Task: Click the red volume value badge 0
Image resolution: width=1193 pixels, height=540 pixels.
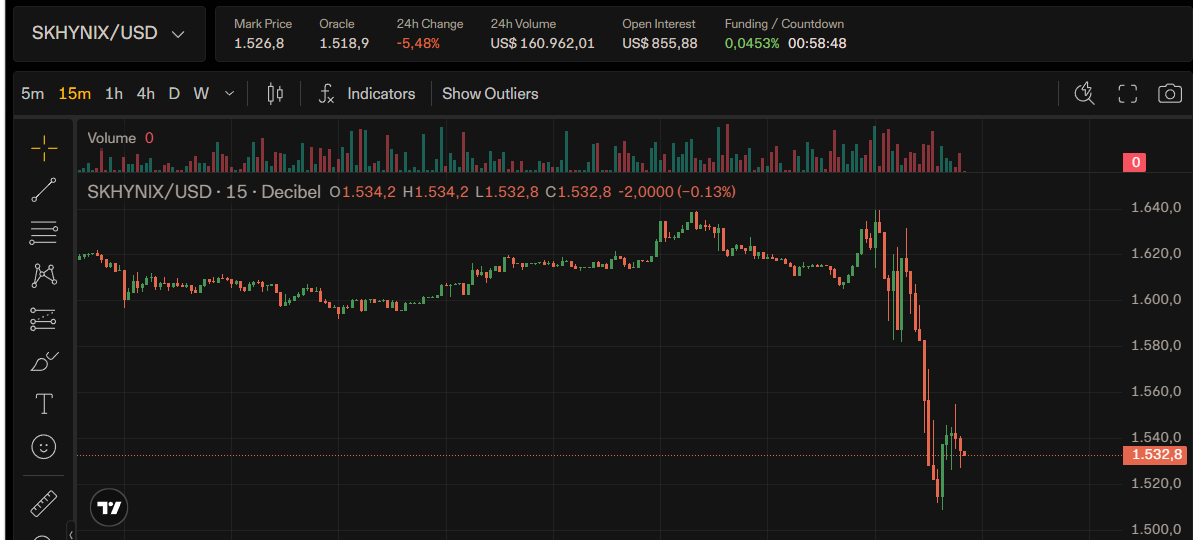Action: [x=1134, y=162]
